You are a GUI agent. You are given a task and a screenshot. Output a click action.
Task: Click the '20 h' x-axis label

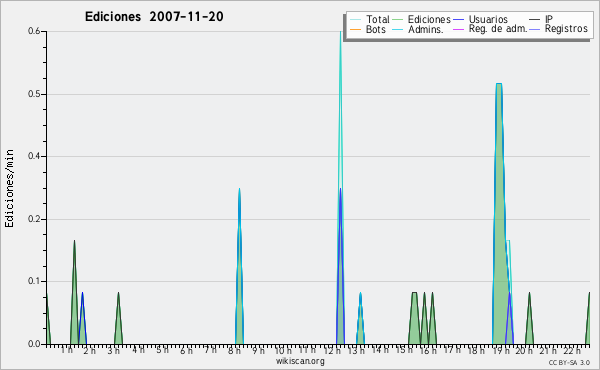coord(524,351)
